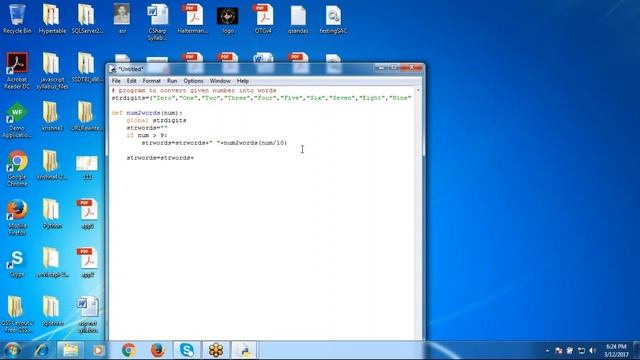
Task: Select the bootstrap-3 folder on desktop
Action: [52, 263]
